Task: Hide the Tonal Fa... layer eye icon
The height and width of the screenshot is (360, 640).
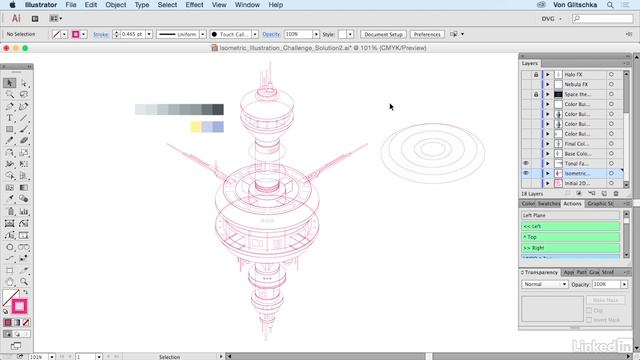Action: coord(526,163)
